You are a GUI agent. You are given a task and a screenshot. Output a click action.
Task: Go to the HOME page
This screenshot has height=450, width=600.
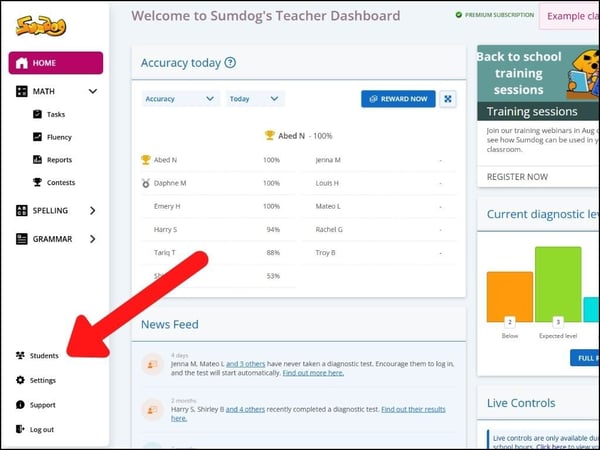click(56, 63)
